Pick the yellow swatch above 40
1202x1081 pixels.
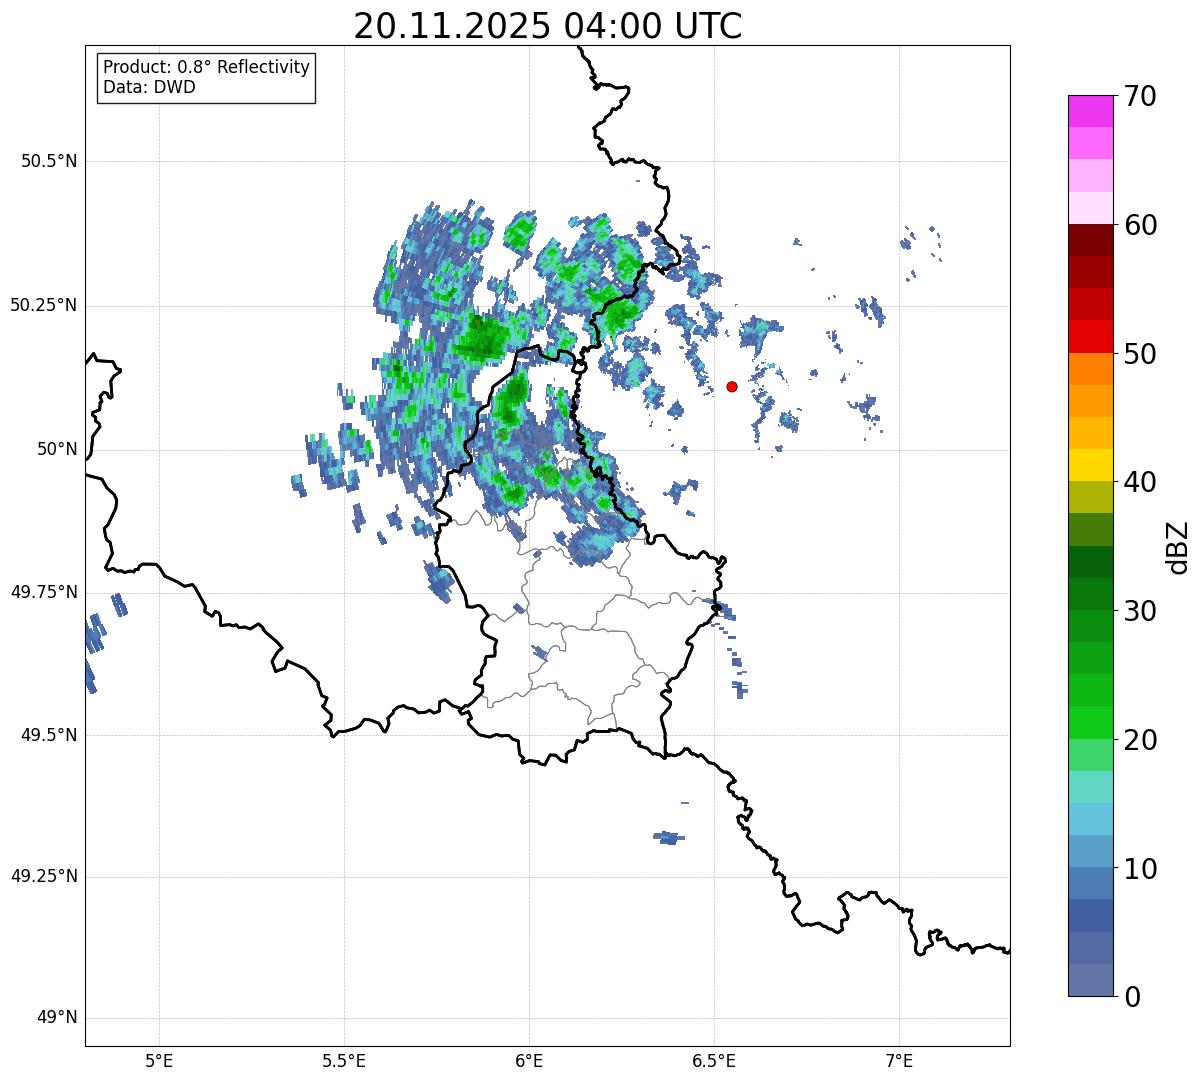click(1090, 465)
